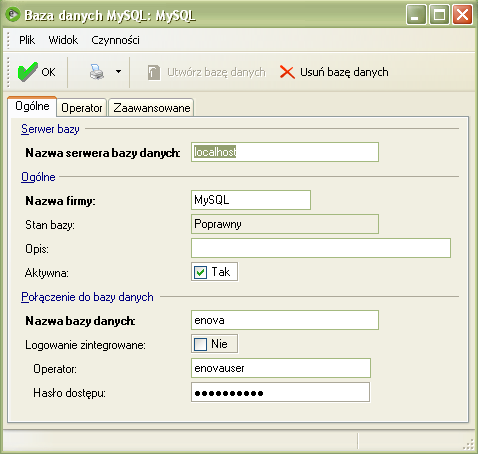Click the Serwer bazy section header
This screenshot has width=478, height=454.
point(50,129)
